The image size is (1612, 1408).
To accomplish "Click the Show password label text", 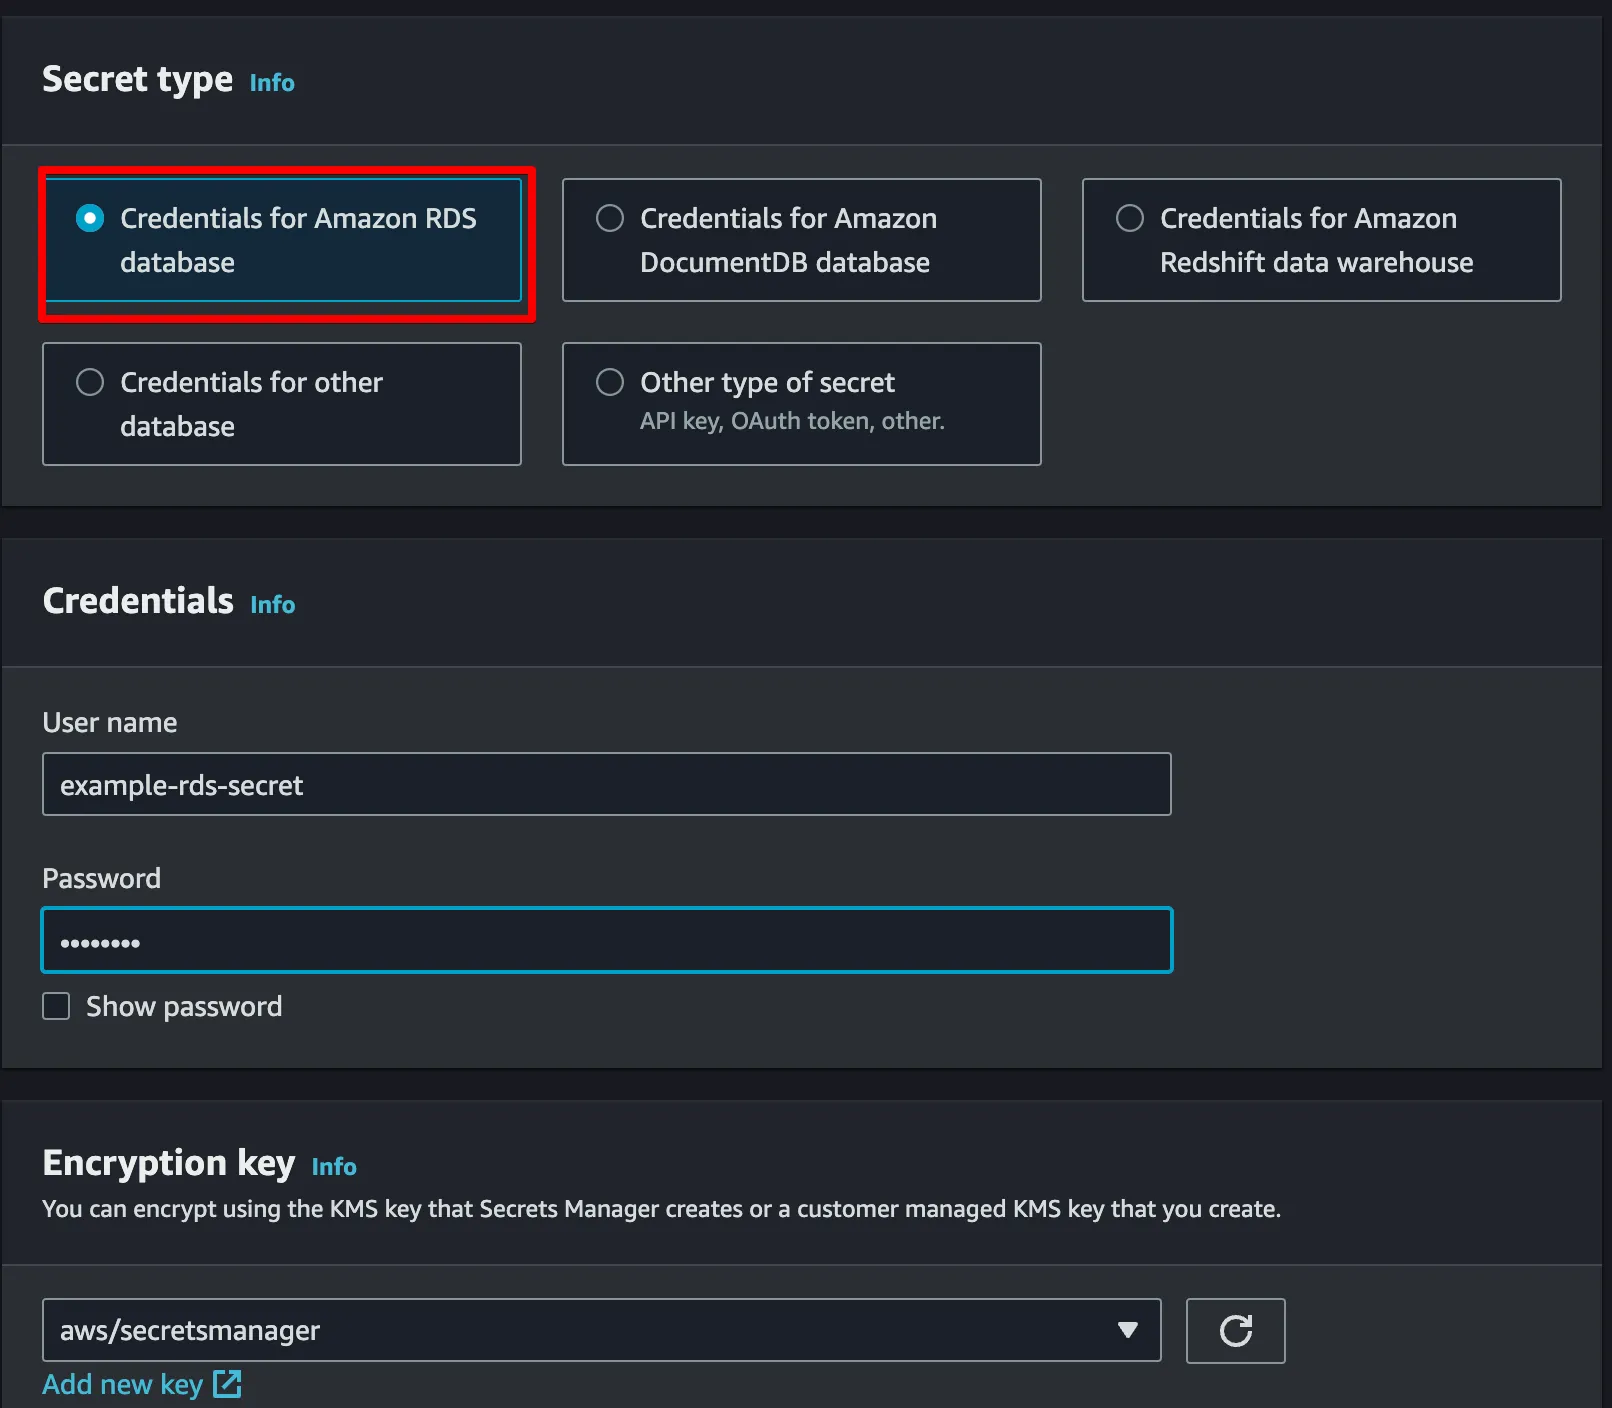I will tap(184, 1006).
